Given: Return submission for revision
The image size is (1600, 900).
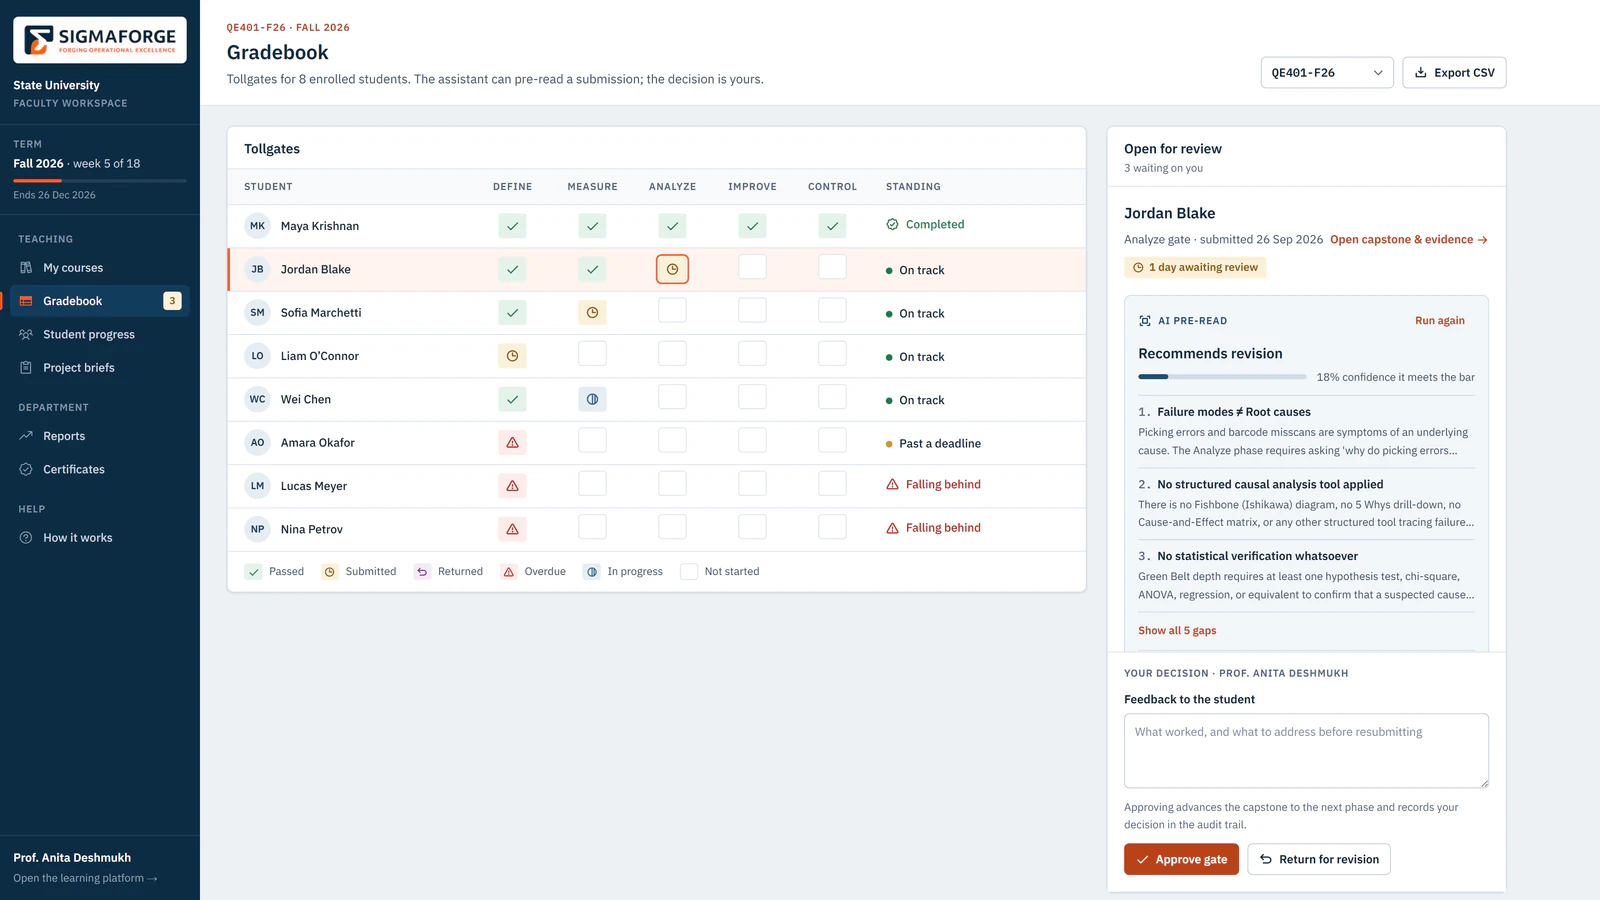Looking at the screenshot, I should pos(1319,860).
